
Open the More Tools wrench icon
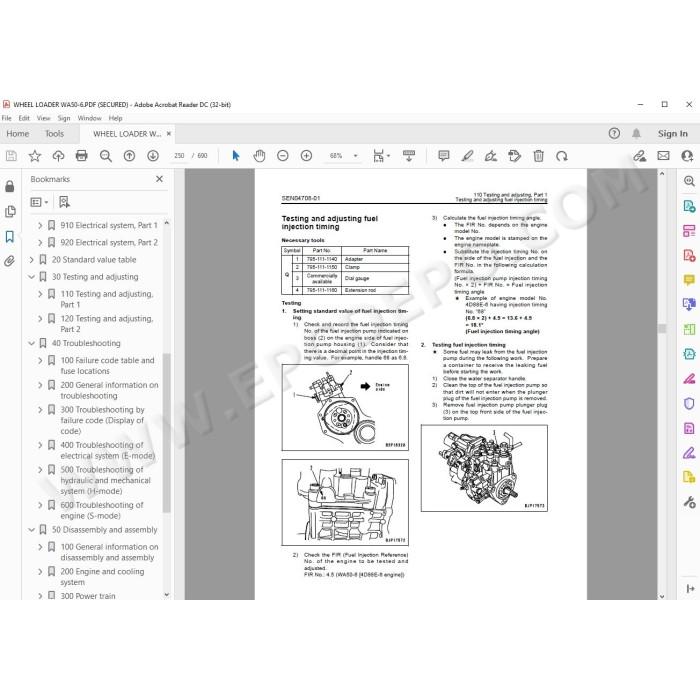point(689,502)
